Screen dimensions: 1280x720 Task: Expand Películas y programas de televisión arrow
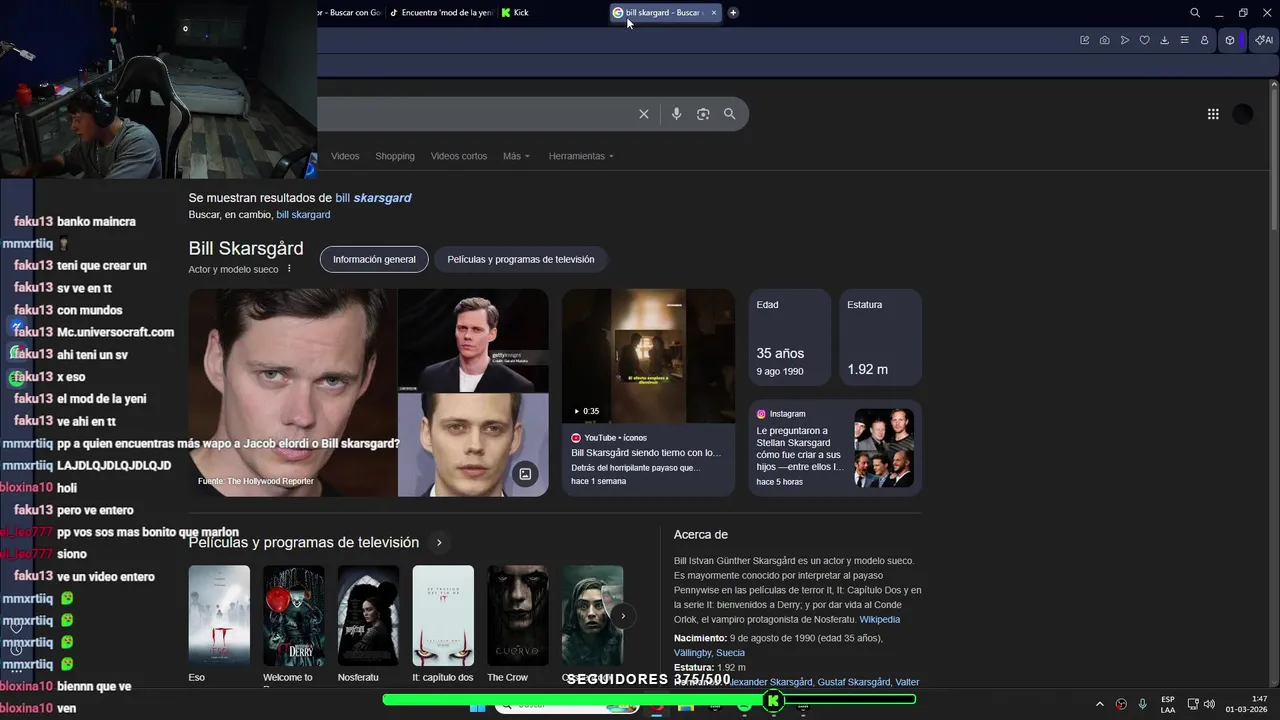[438, 543]
